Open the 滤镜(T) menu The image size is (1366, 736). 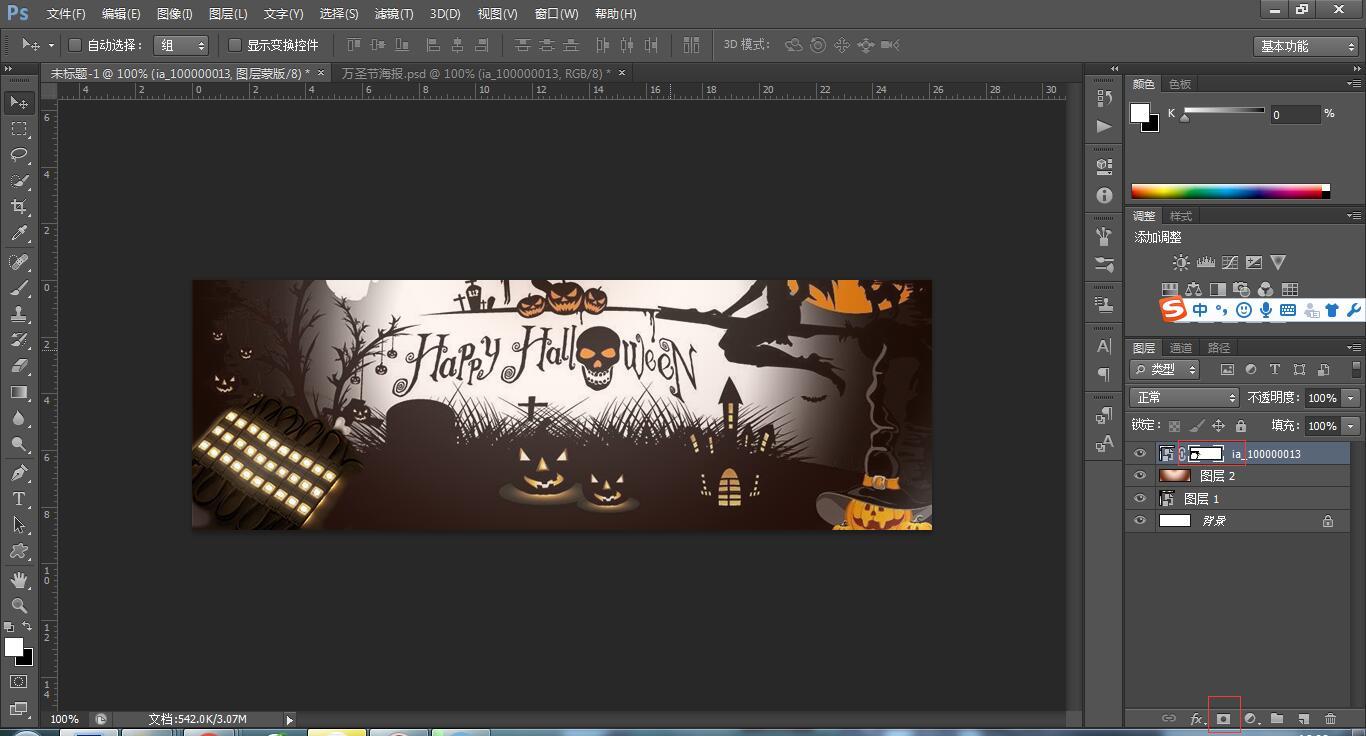(x=393, y=14)
